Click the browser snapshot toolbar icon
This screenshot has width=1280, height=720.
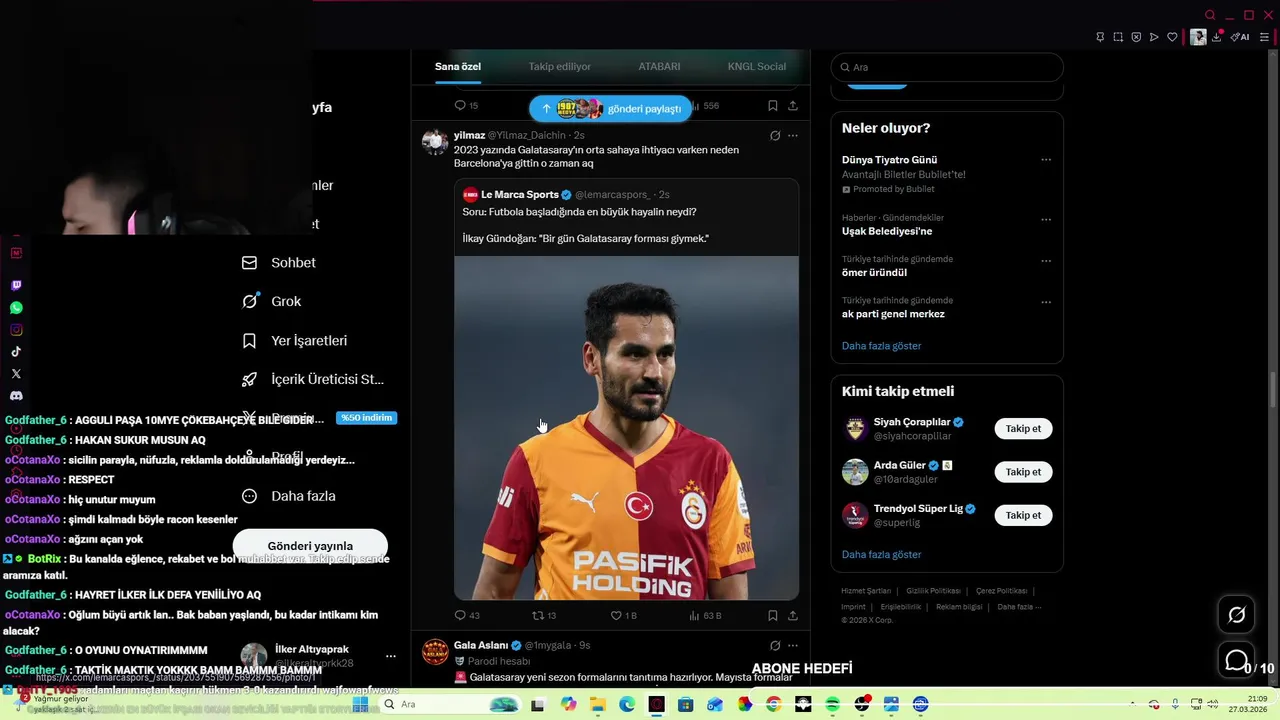(x=1118, y=37)
